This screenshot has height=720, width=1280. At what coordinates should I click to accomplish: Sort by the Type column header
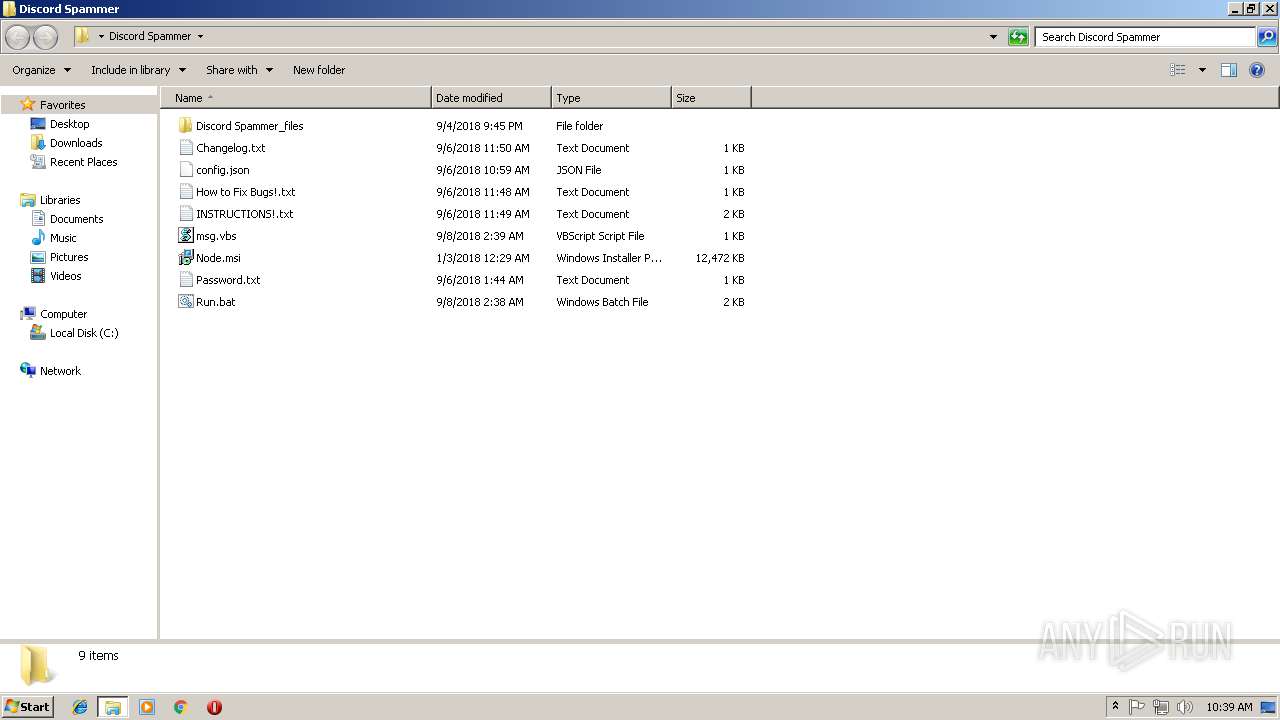click(x=611, y=98)
